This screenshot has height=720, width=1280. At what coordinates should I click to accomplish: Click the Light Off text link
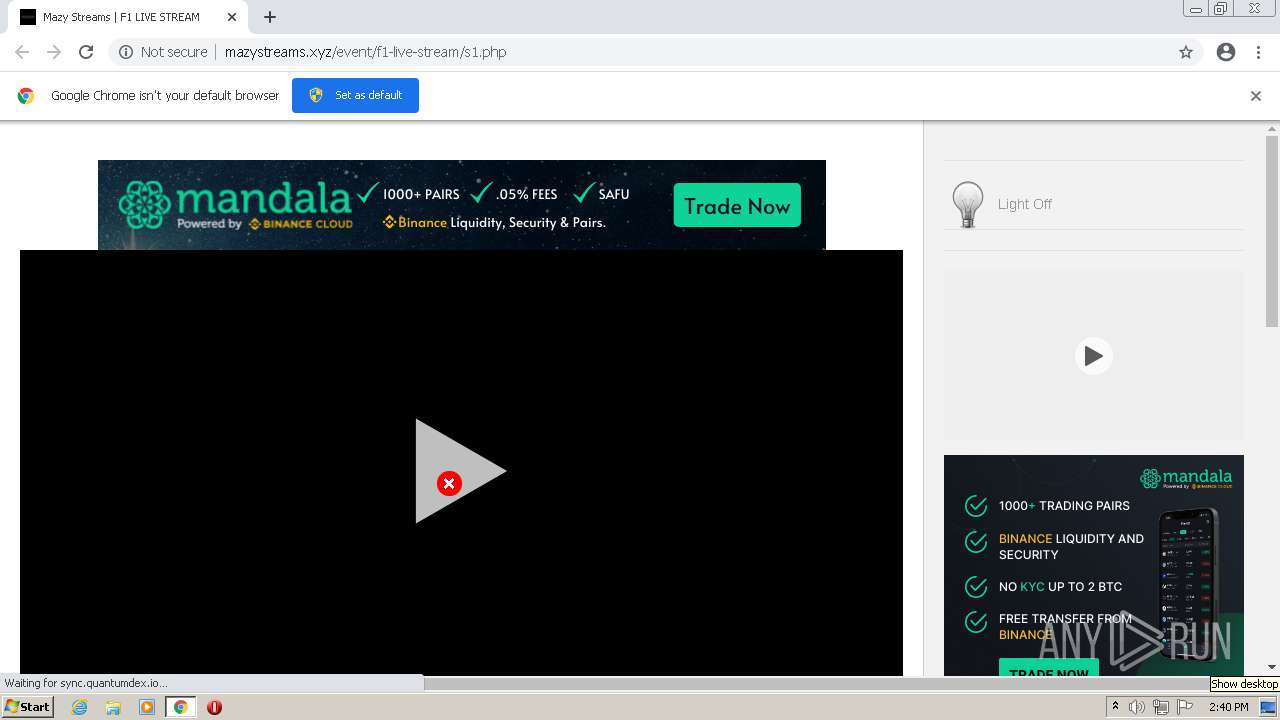coord(1025,204)
